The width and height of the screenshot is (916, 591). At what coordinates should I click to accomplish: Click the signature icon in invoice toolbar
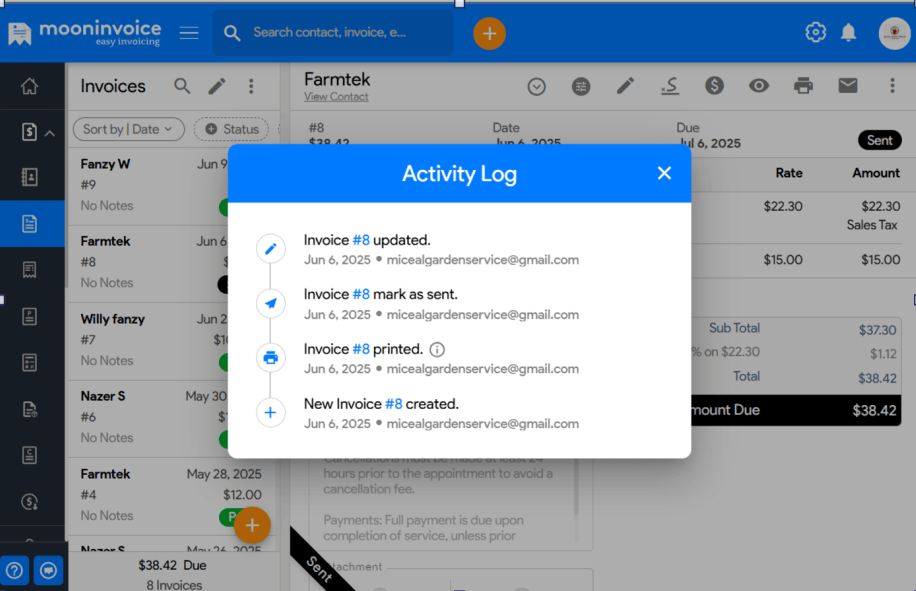[x=670, y=86]
